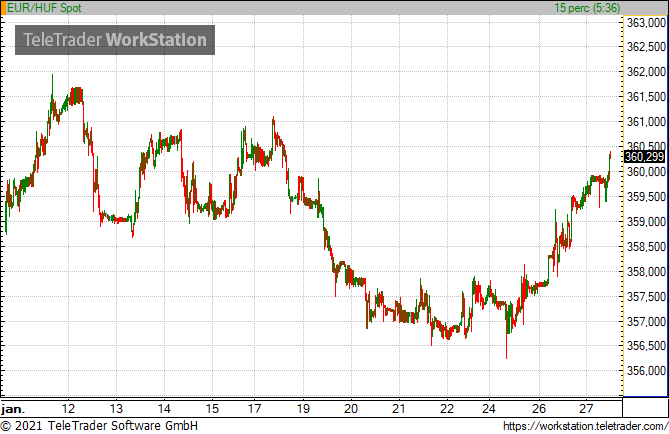Click the 362,000 price axis label
Image resolution: width=669 pixels, height=434 pixels.
coord(646,72)
